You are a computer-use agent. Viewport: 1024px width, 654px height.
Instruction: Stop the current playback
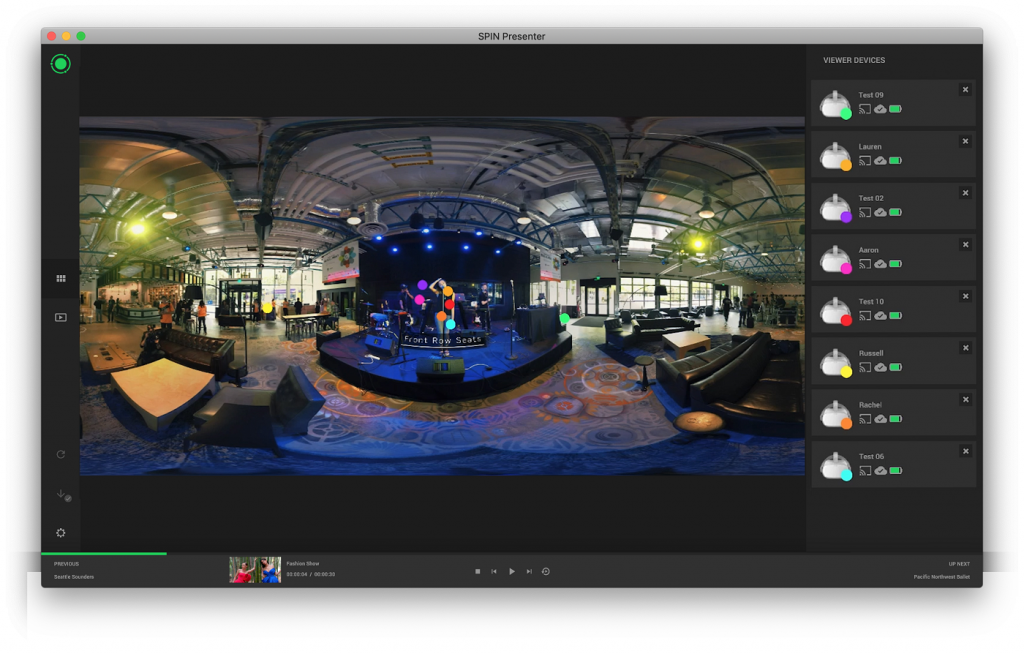(x=478, y=571)
